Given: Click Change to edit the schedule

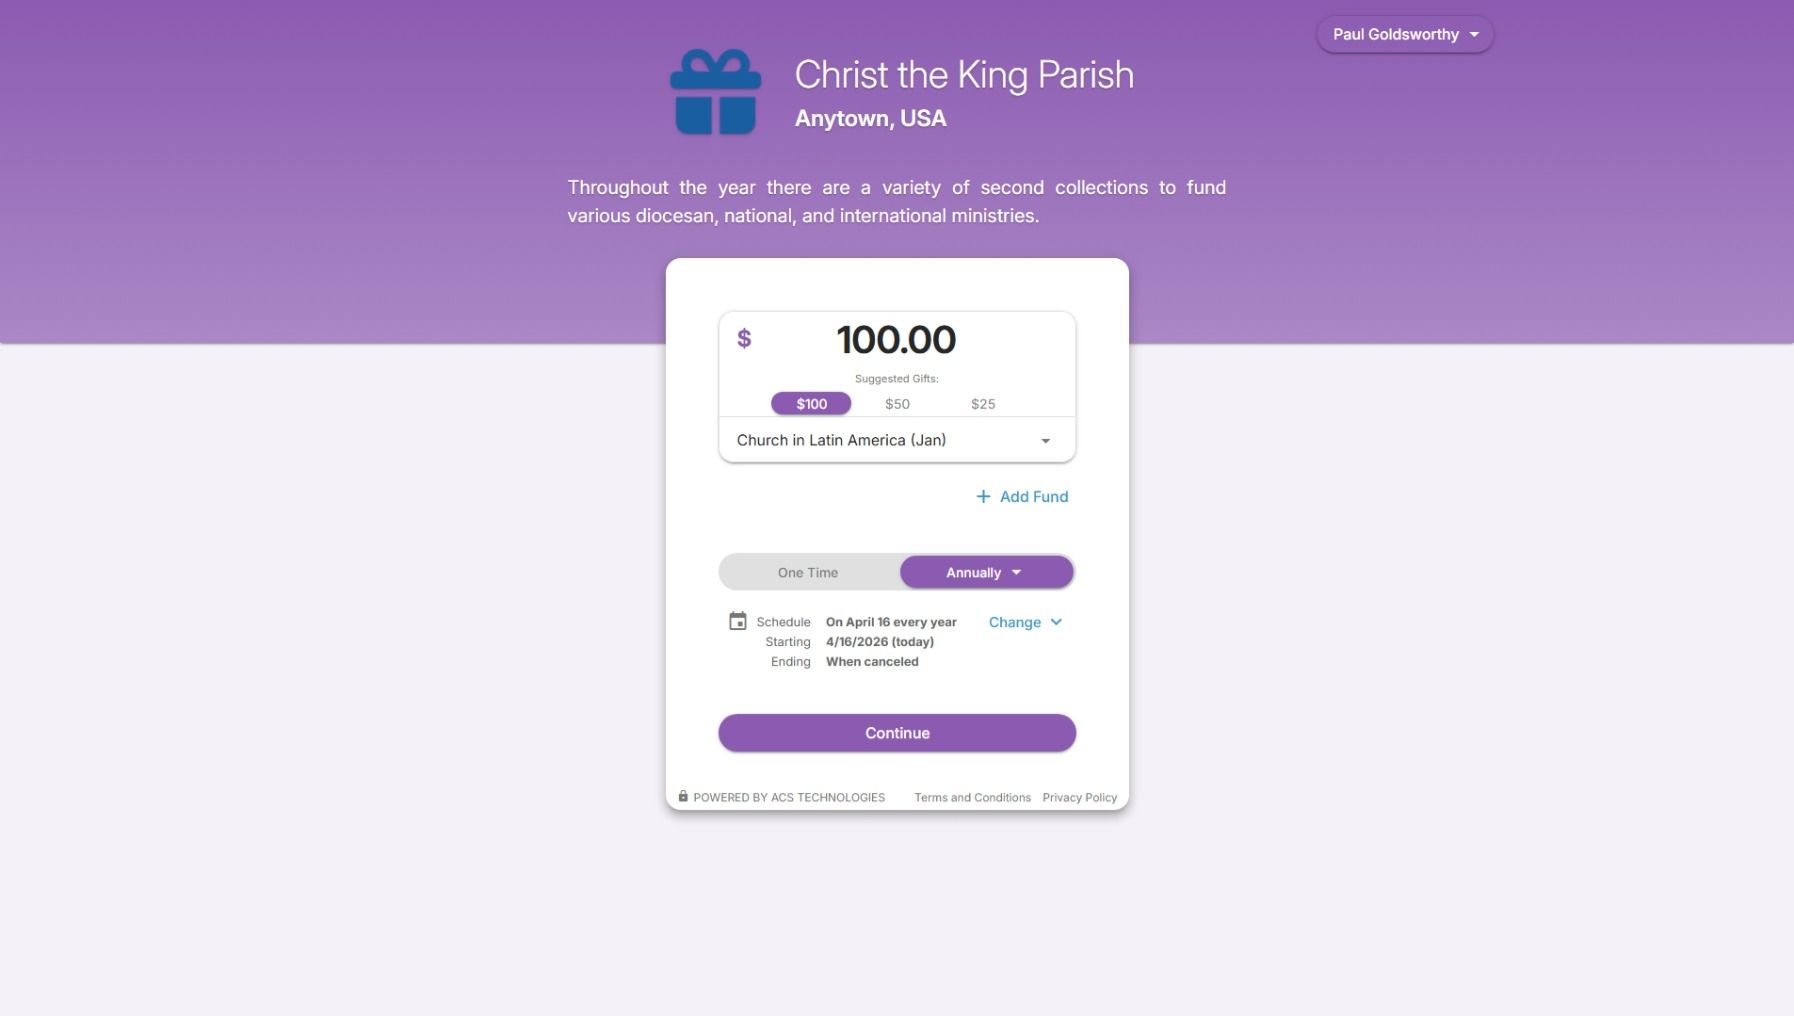Looking at the screenshot, I should pyautogui.click(x=1014, y=622).
